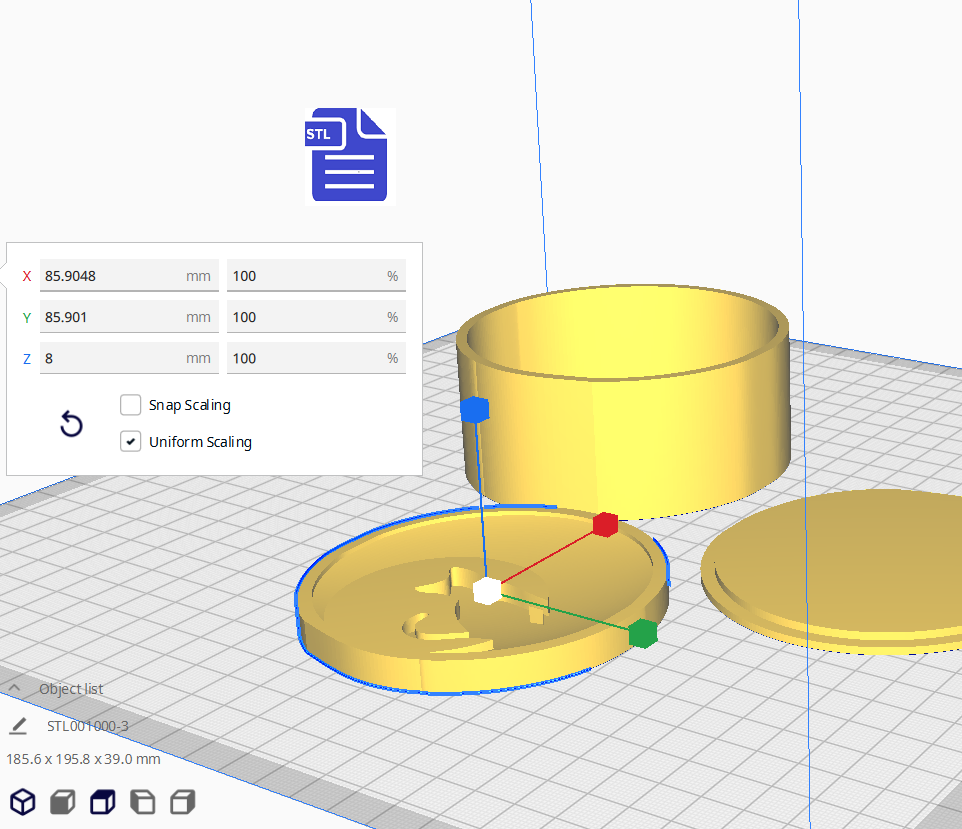Click the green Y-axis scale handle
Viewport: 962px width, 829px height.
tap(642, 633)
